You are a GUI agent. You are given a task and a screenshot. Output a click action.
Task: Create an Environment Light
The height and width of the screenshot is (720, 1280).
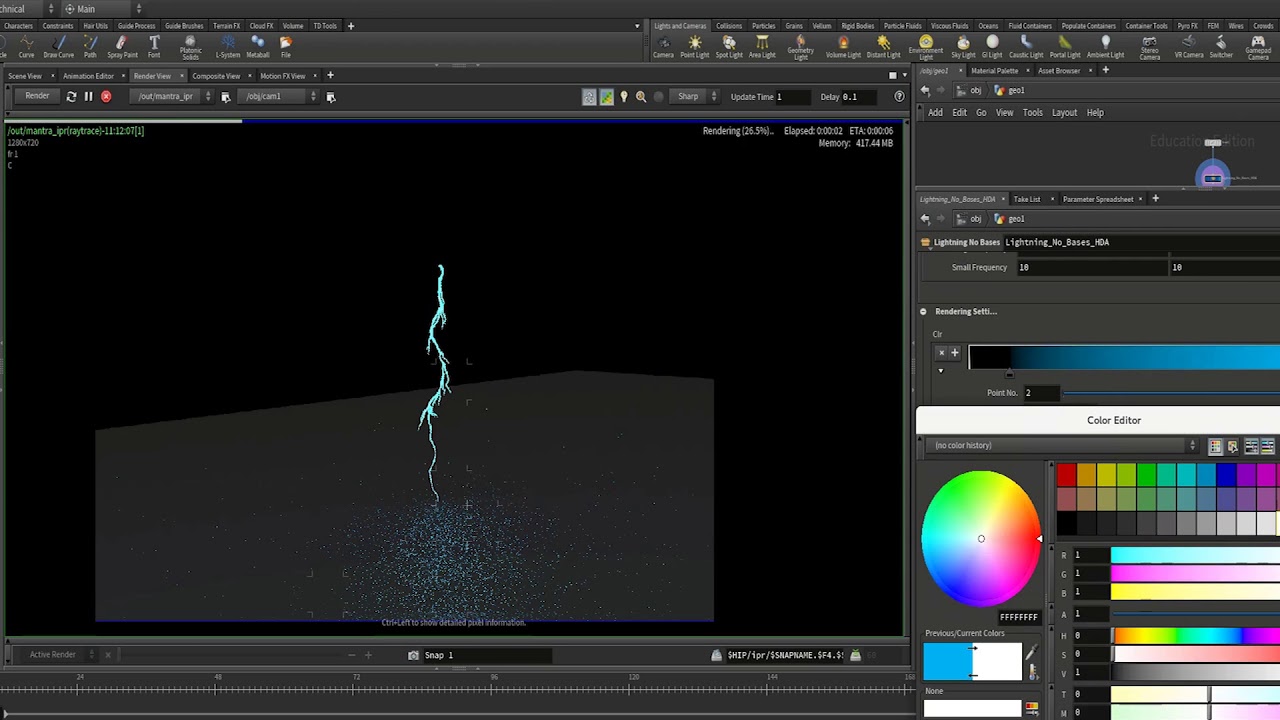pyautogui.click(x=926, y=47)
